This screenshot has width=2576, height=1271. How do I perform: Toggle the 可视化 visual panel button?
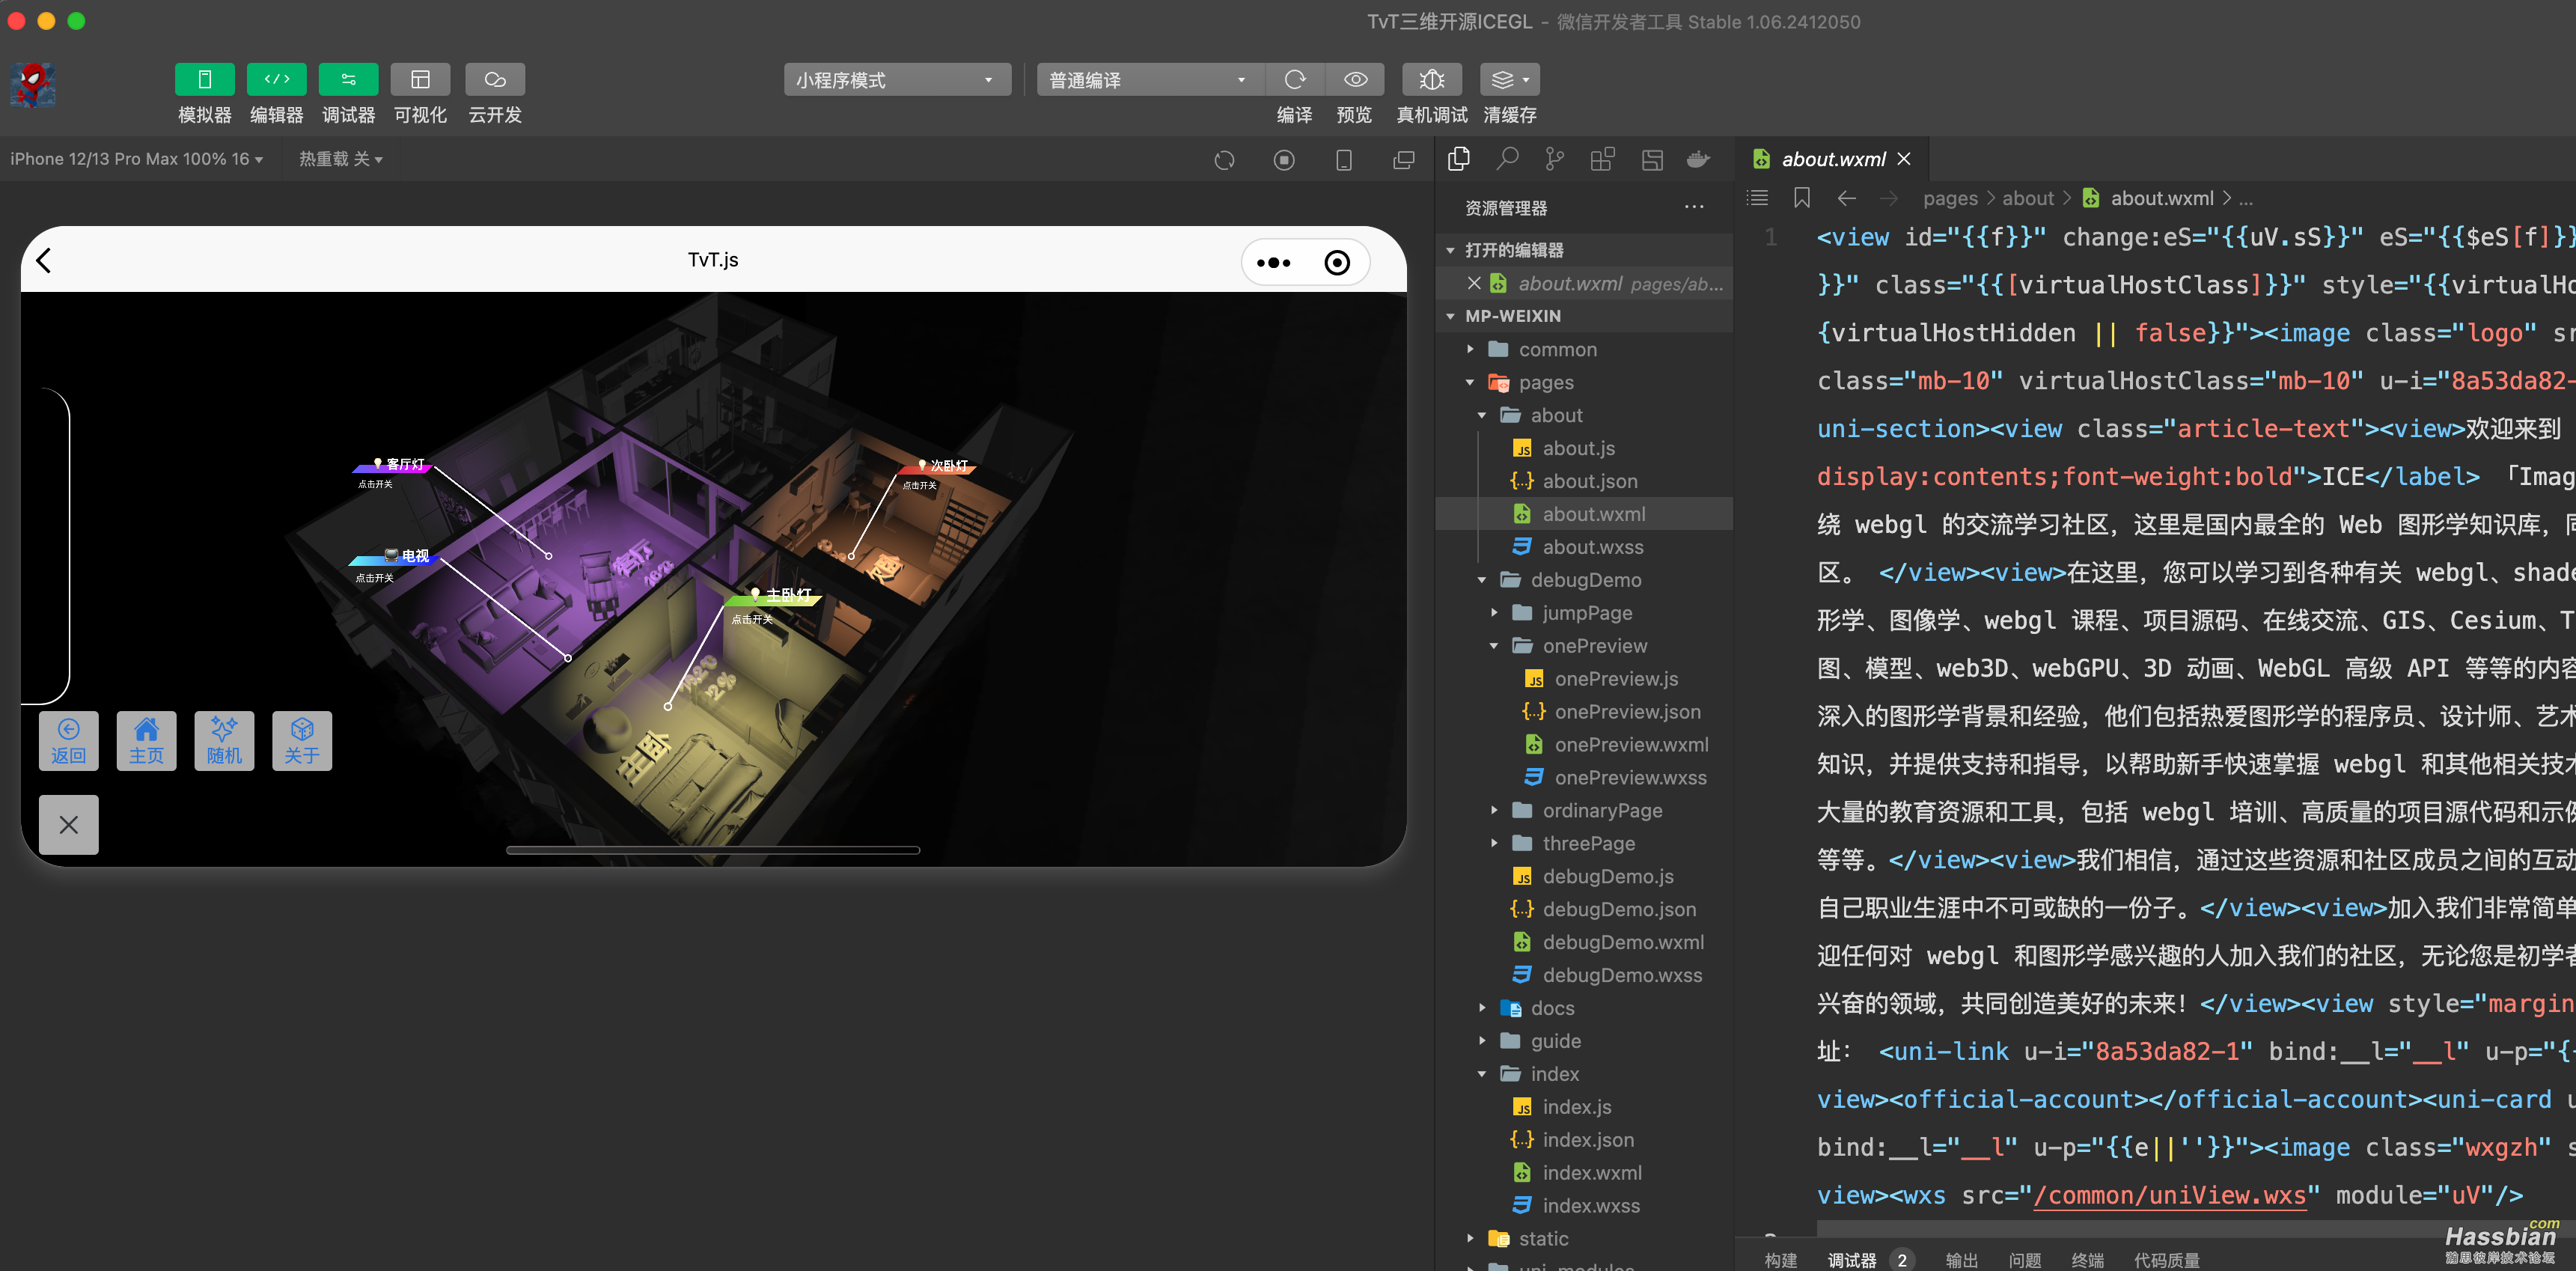click(x=420, y=79)
